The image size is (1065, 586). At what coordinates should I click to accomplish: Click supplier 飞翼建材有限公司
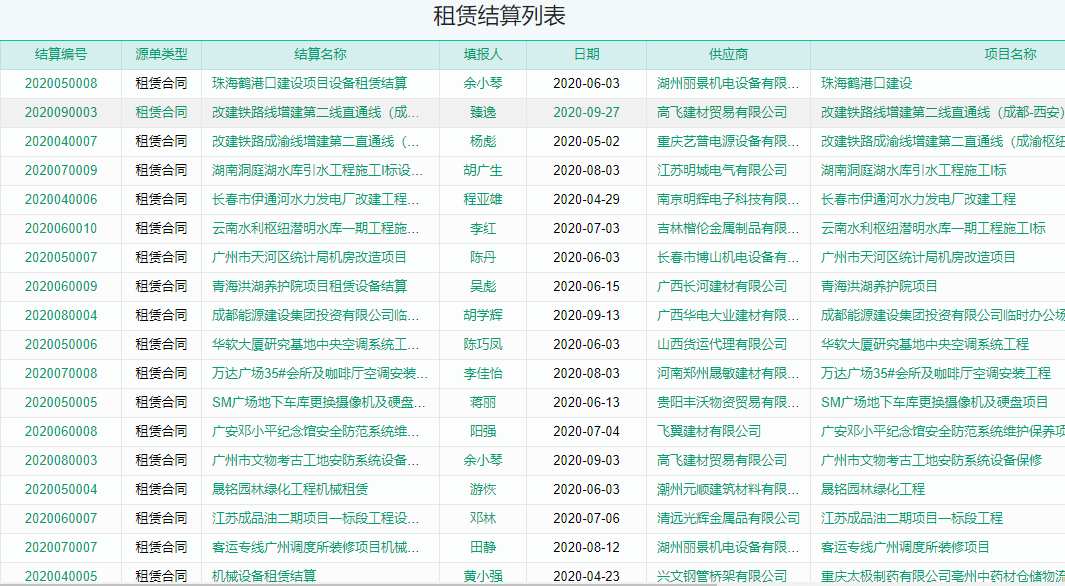pyautogui.click(x=709, y=432)
